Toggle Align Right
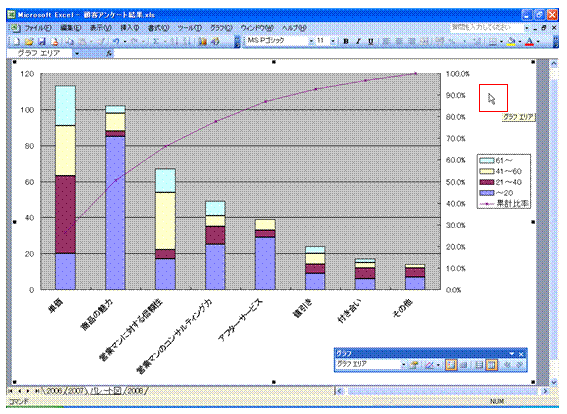Viewport: 567px width, 414px height. tap(412, 41)
